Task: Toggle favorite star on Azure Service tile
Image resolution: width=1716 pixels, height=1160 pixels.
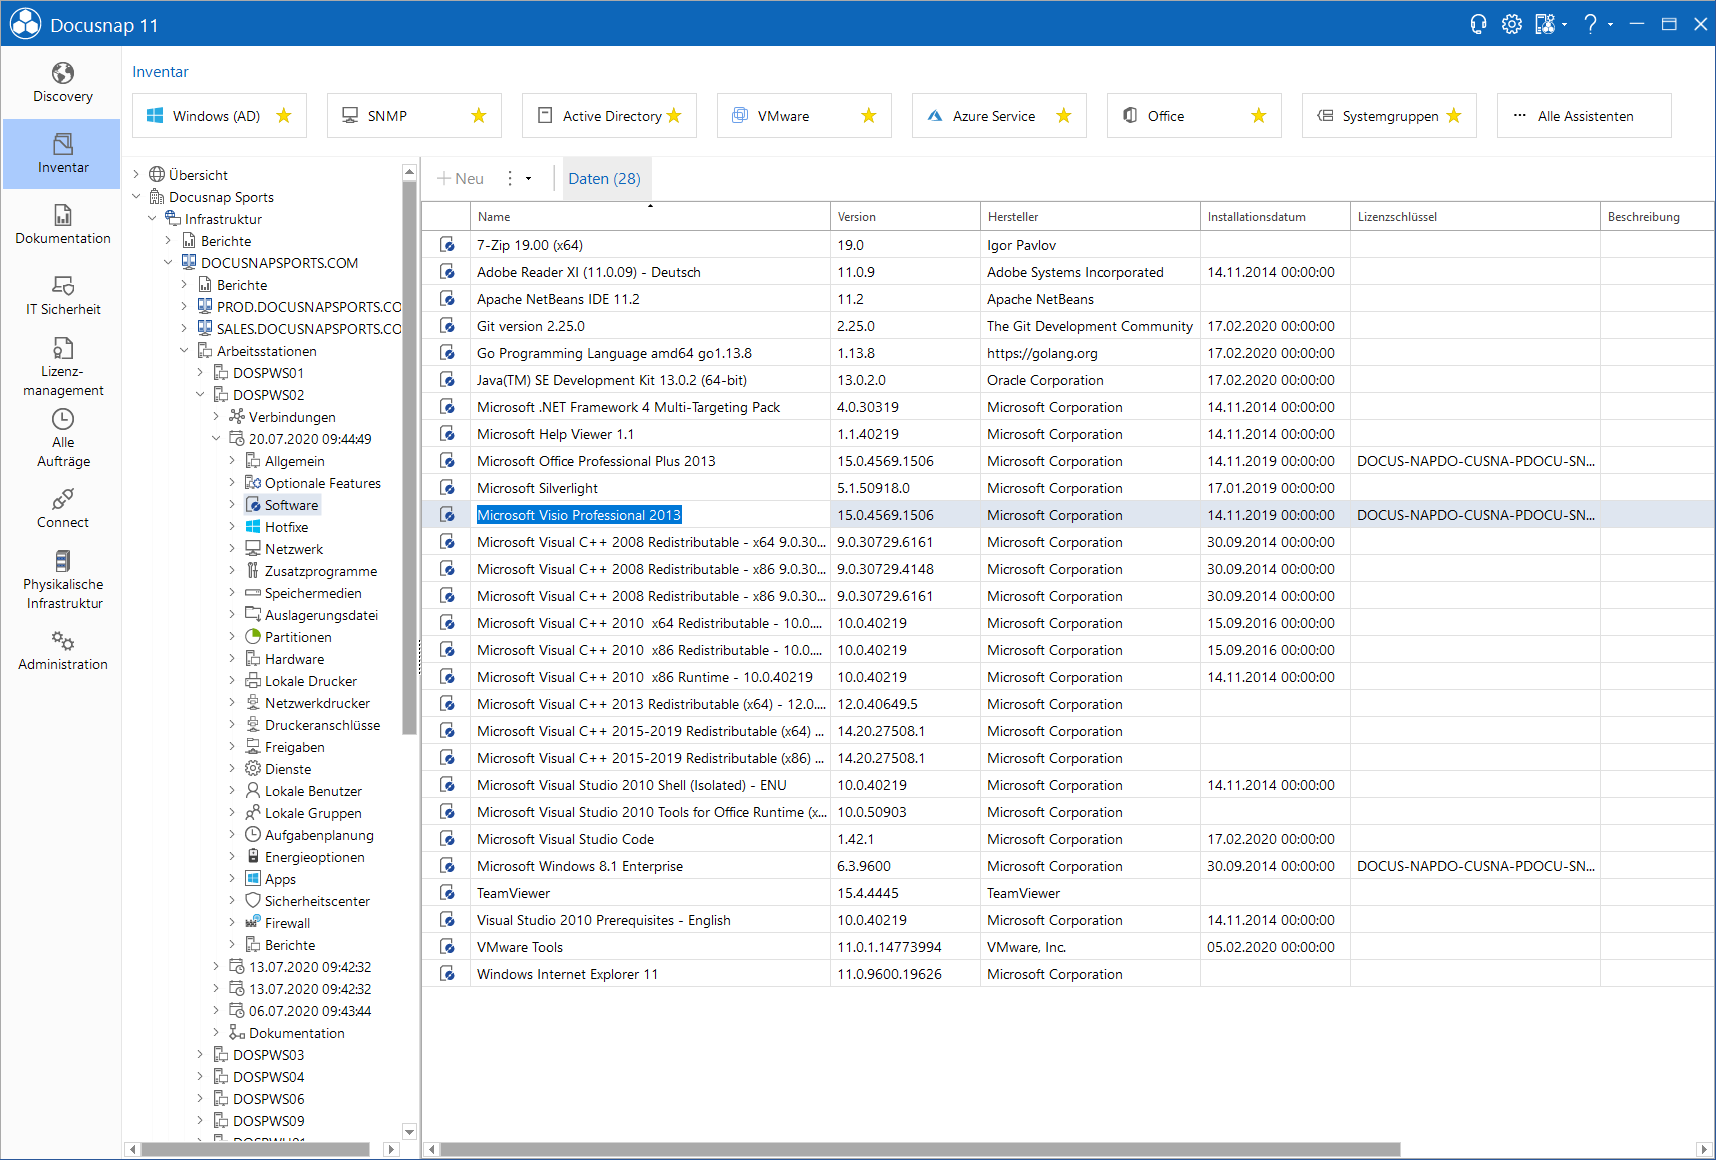Action: [x=1064, y=116]
